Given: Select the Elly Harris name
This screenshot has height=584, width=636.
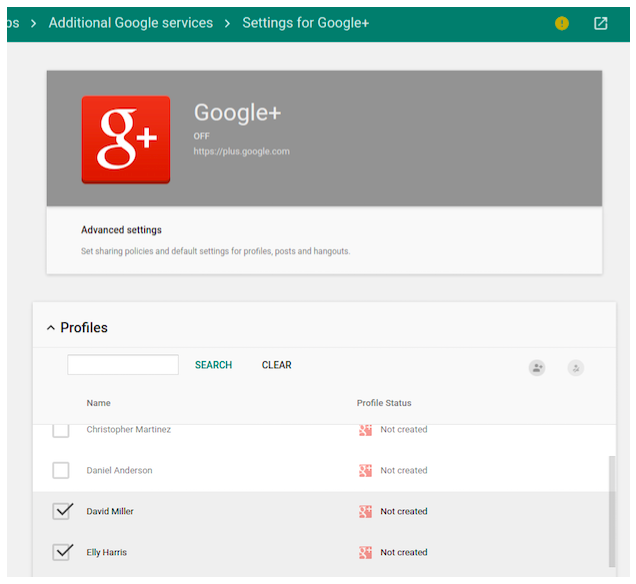Looking at the screenshot, I should [x=107, y=552].
